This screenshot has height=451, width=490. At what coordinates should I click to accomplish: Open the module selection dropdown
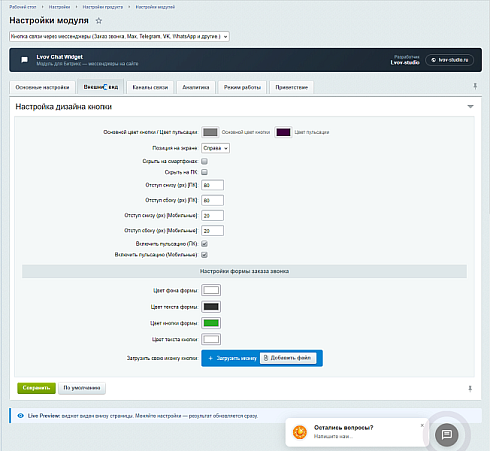[x=119, y=36]
